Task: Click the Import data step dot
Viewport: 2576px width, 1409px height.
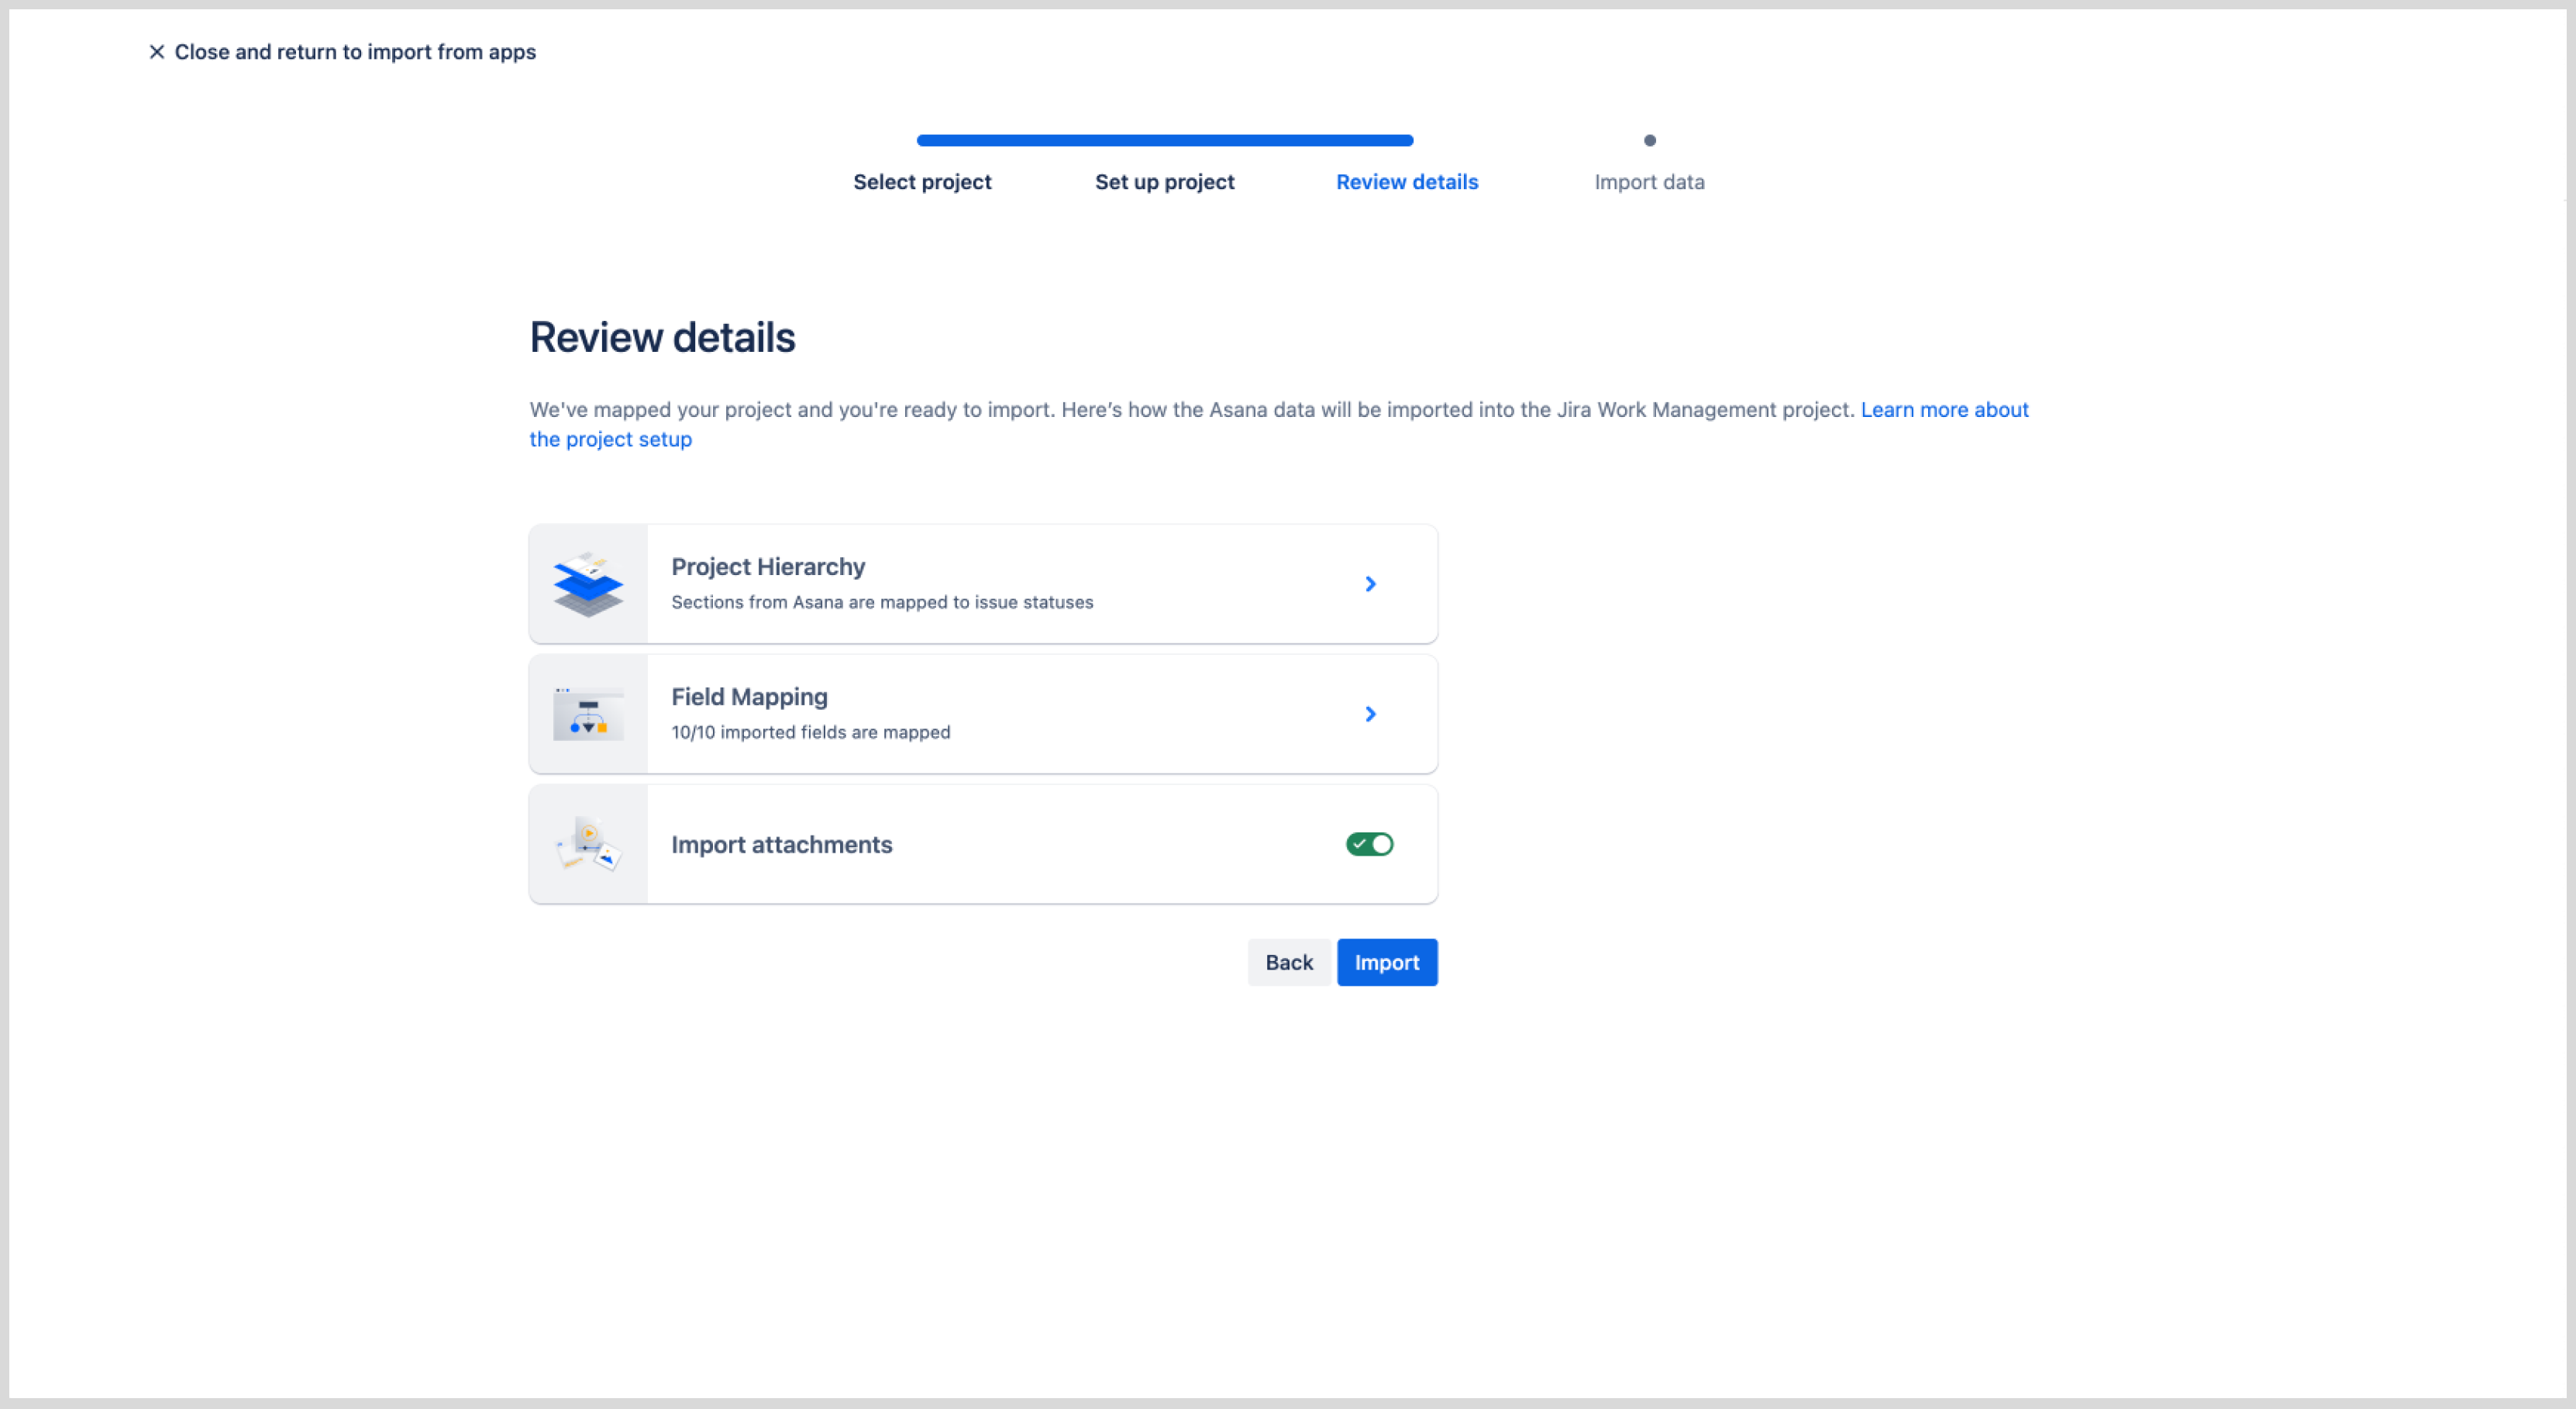Action: click(1649, 141)
